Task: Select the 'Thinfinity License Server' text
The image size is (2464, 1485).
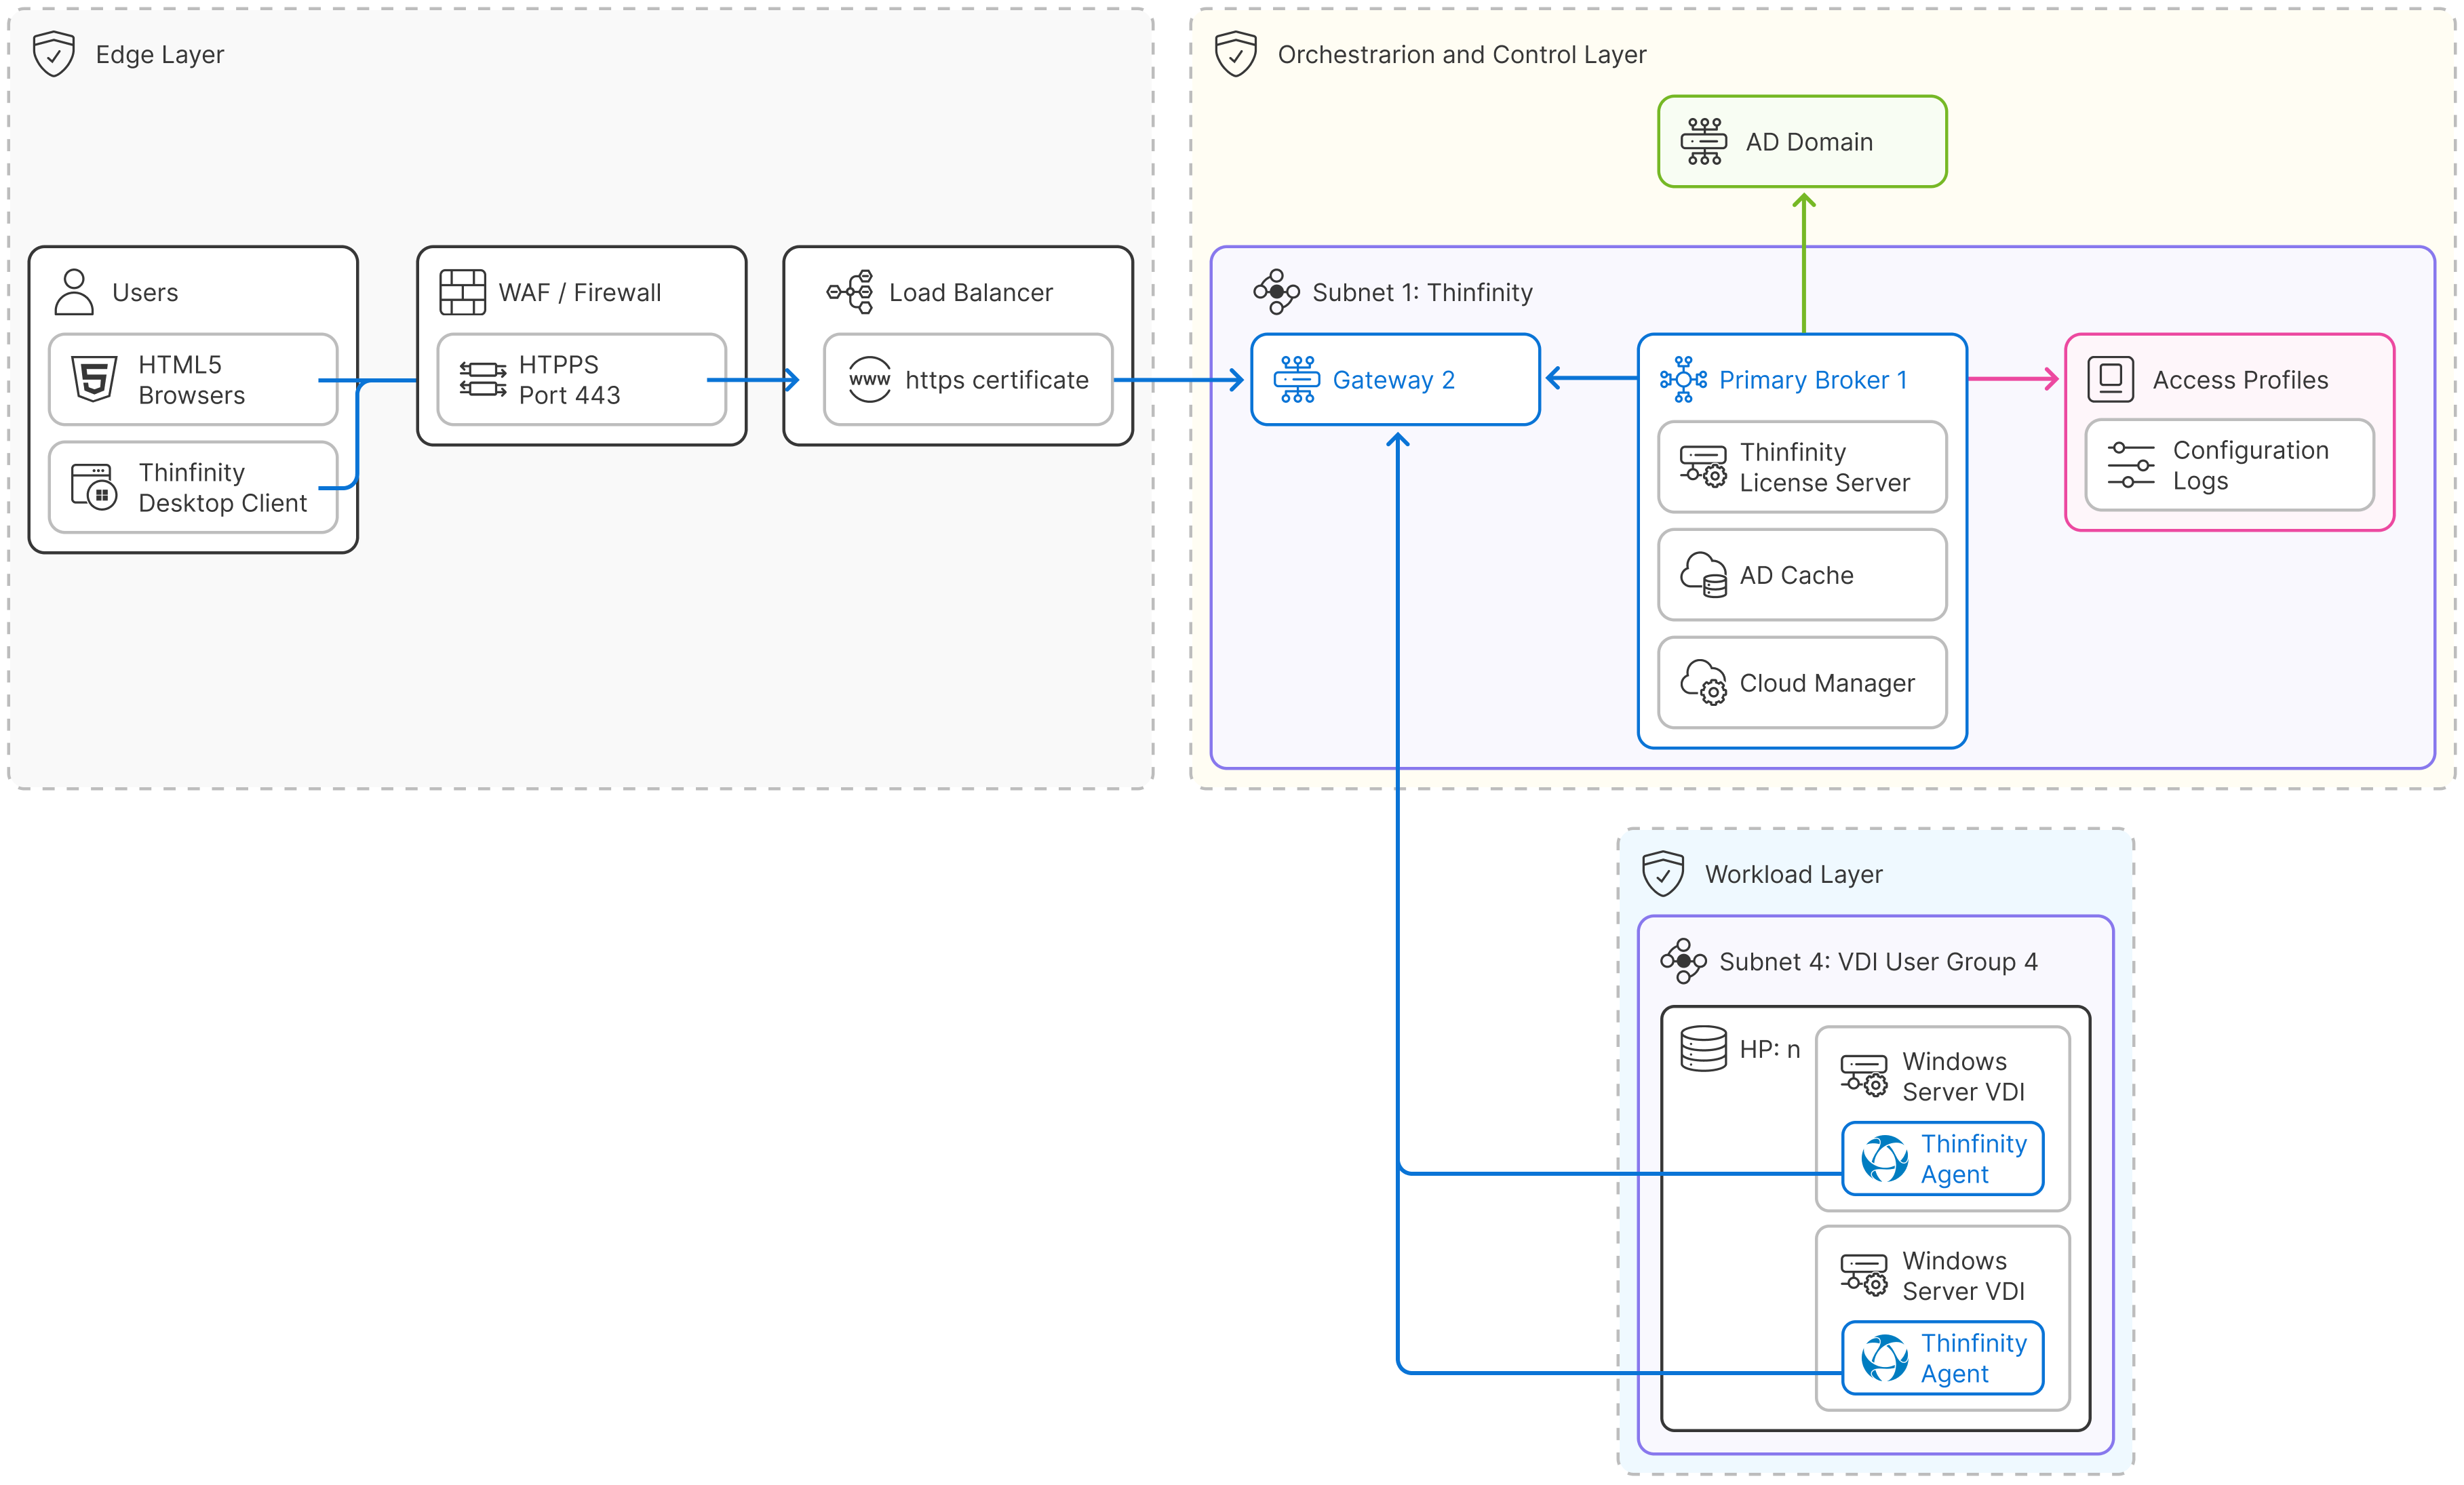Action: tap(1824, 467)
